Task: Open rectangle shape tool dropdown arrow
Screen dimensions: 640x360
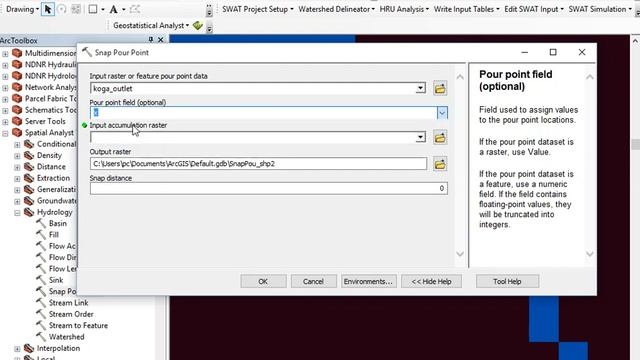Action: pos(103,9)
